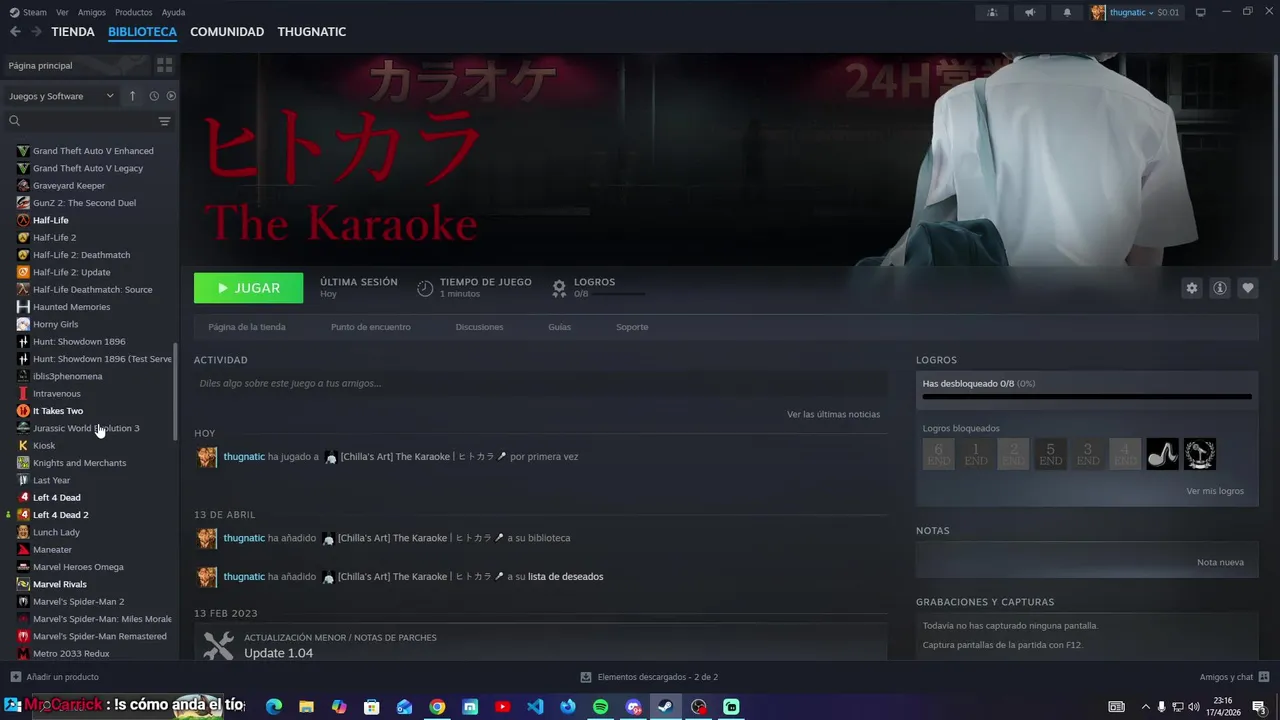Open the YouTube taskbar icon
The width and height of the screenshot is (1280, 720).
click(502, 706)
